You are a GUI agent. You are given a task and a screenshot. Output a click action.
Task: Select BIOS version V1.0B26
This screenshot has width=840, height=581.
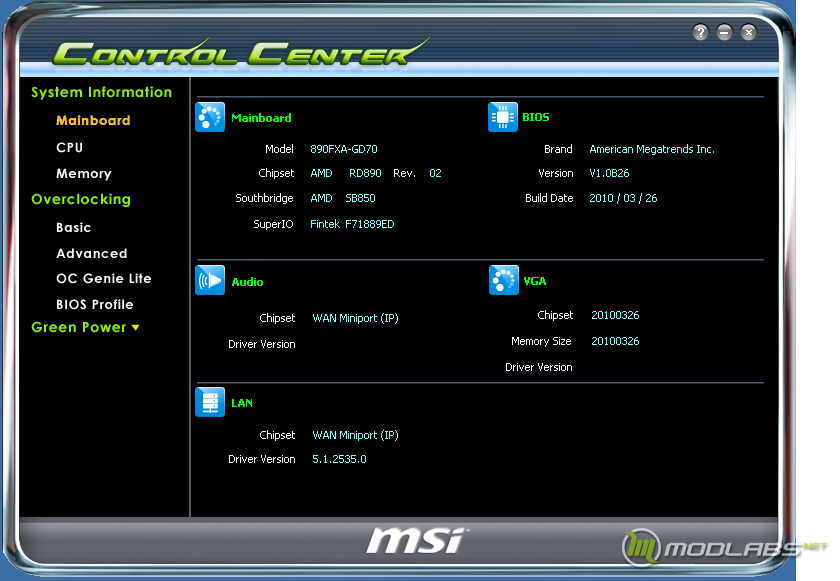click(x=609, y=173)
